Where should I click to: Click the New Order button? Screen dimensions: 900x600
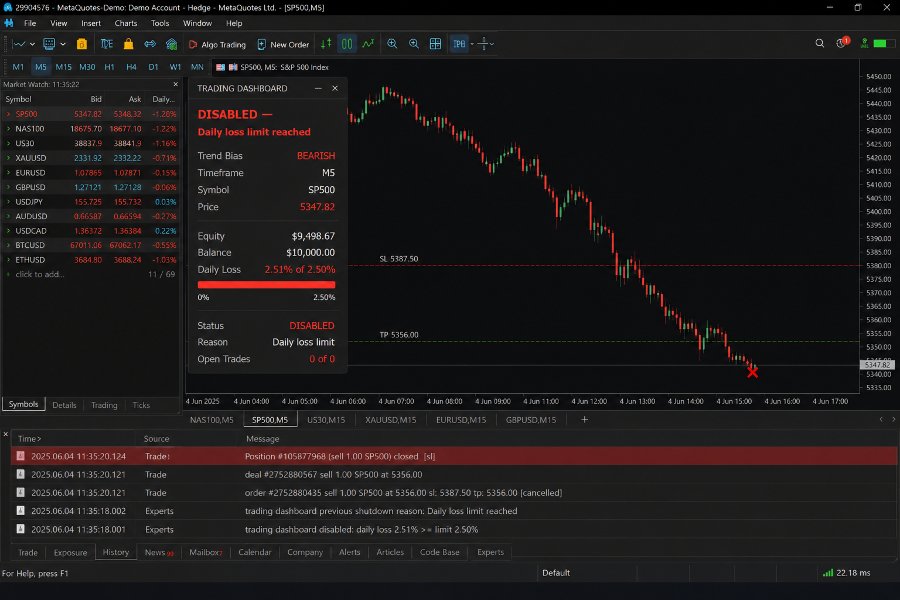coord(283,44)
